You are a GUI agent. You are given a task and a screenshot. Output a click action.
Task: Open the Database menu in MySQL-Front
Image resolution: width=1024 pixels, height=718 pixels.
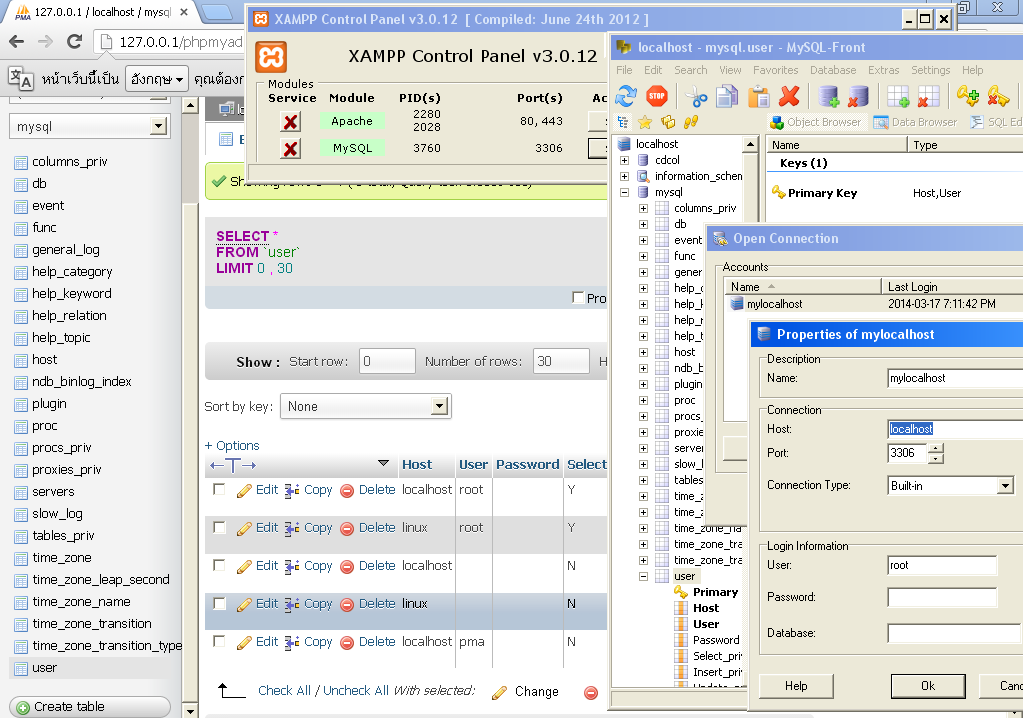tap(832, 70)
